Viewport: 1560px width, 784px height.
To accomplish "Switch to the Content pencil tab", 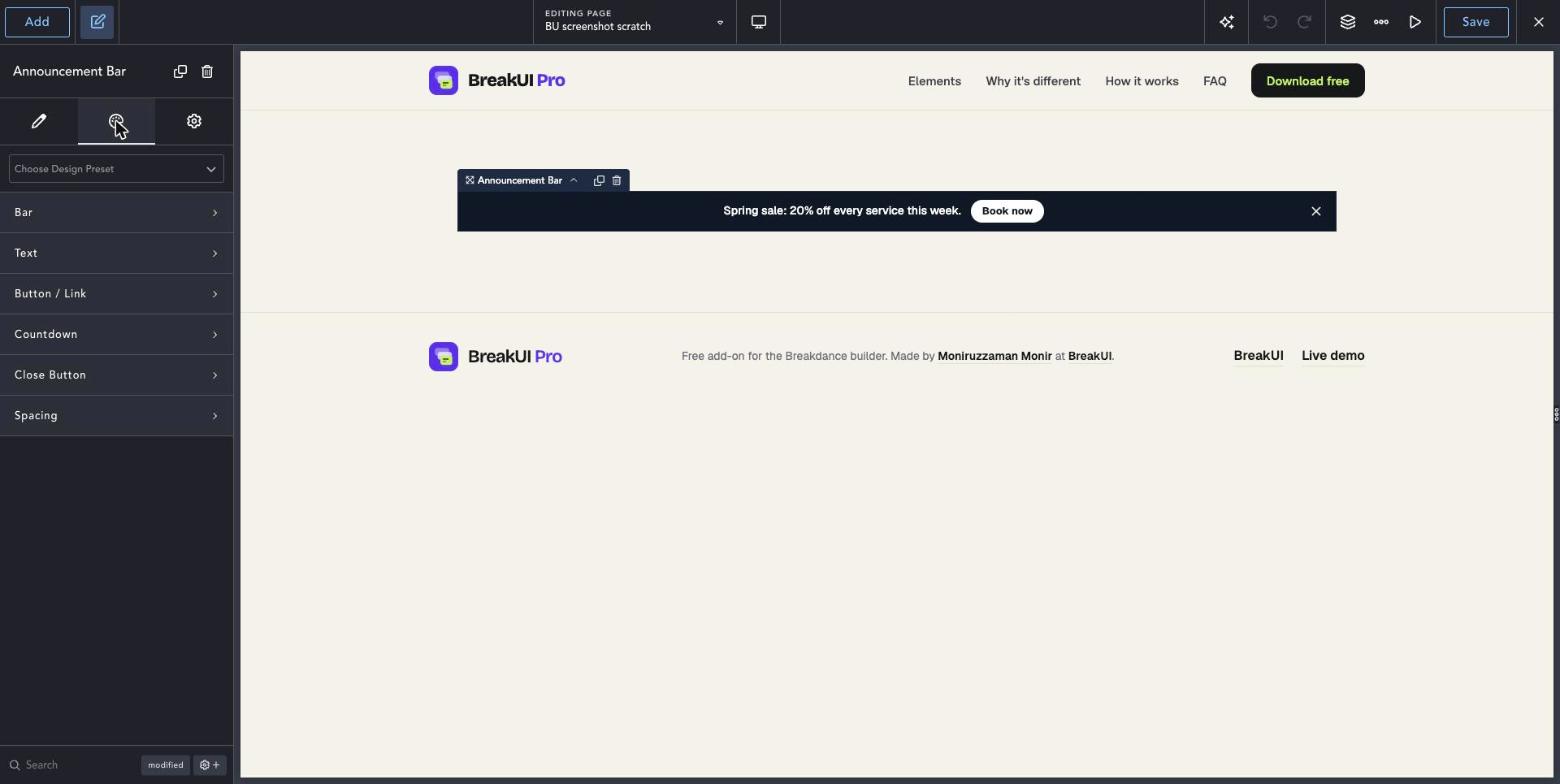I will [x=39, y=121].
